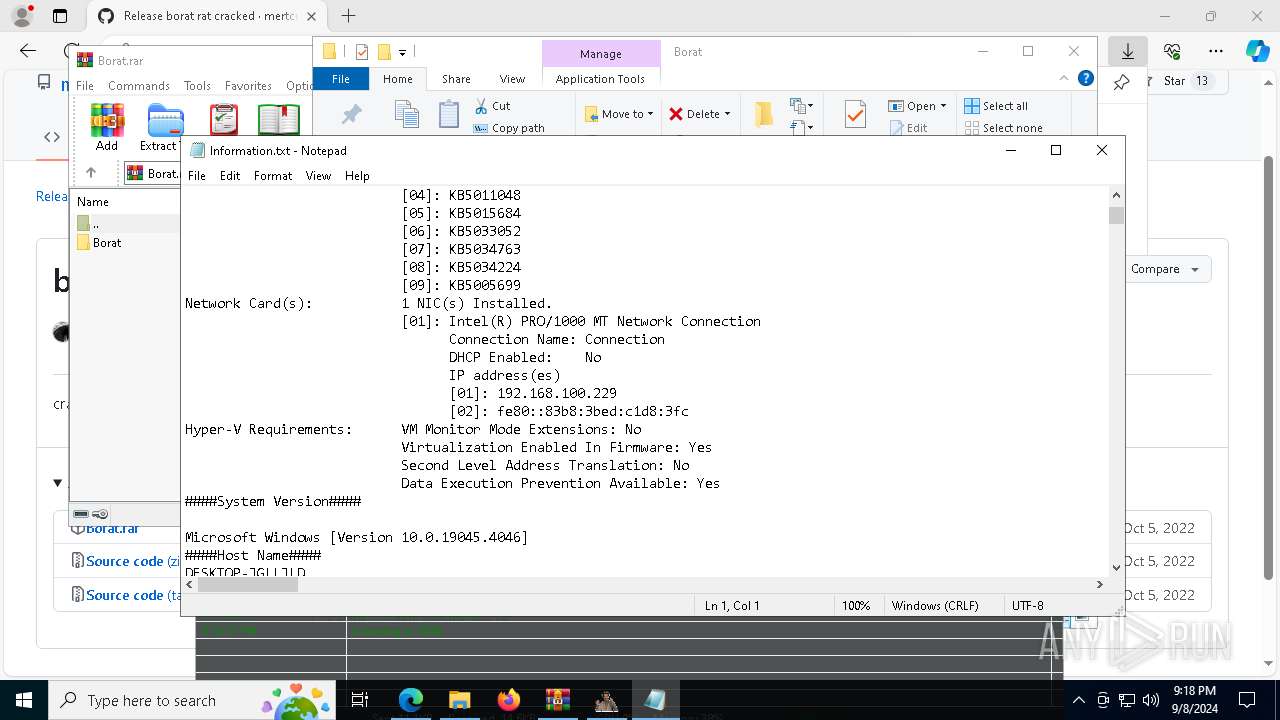
Task: Open File Explorer from the taskbar
Action: tap(459, 700)
